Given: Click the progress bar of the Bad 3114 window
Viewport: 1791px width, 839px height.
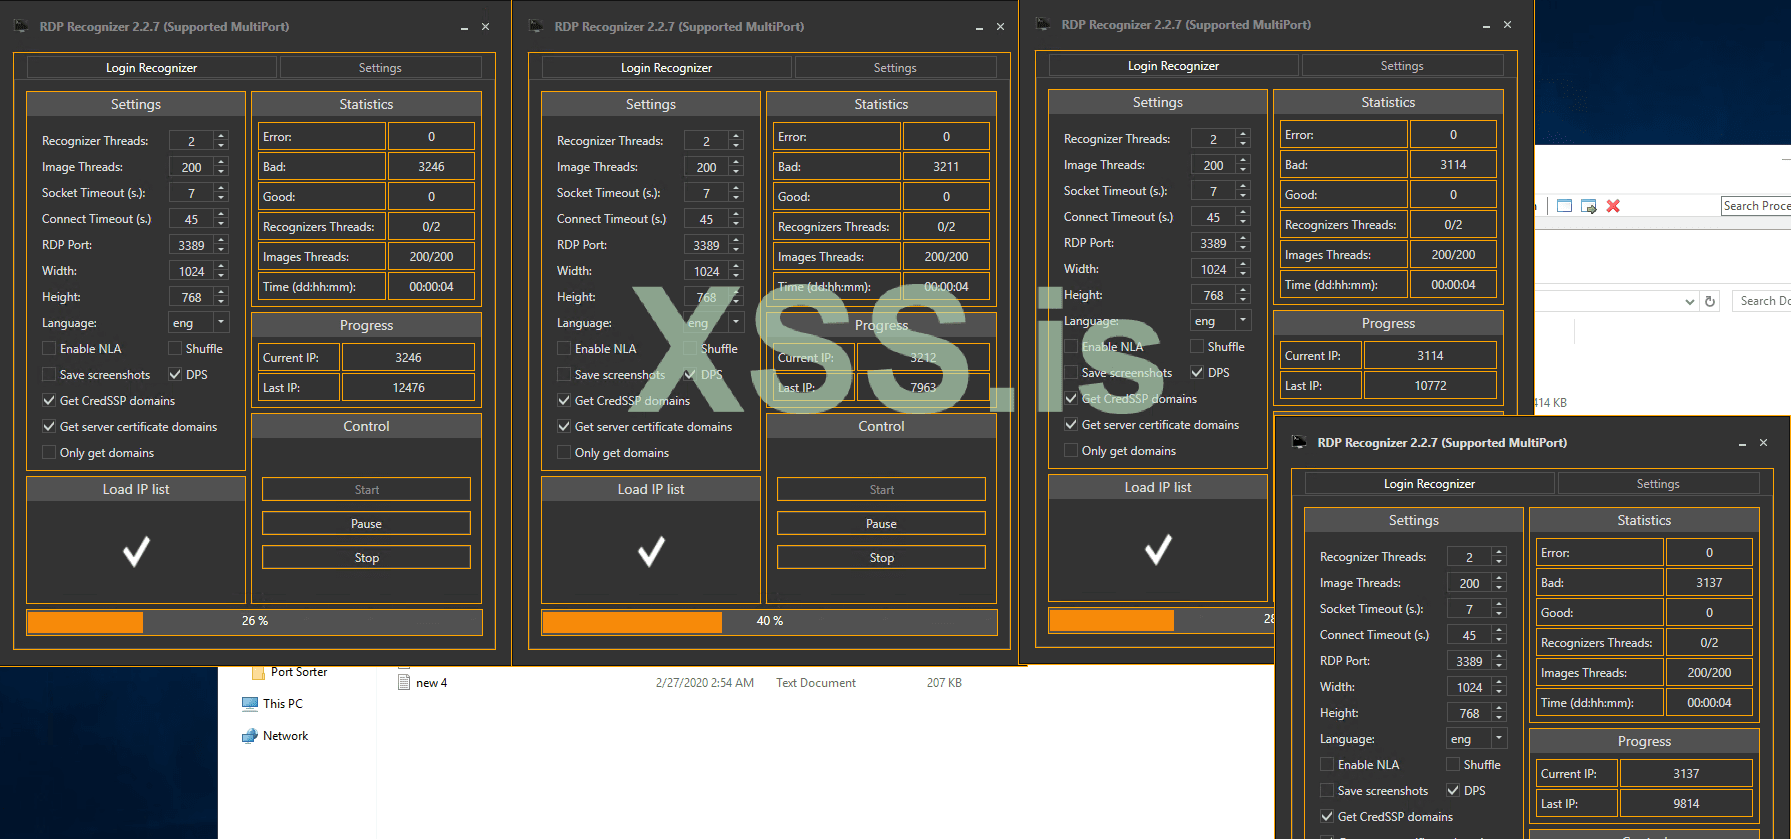Looking at the screenshot, I should click(x=1161, y=620).
